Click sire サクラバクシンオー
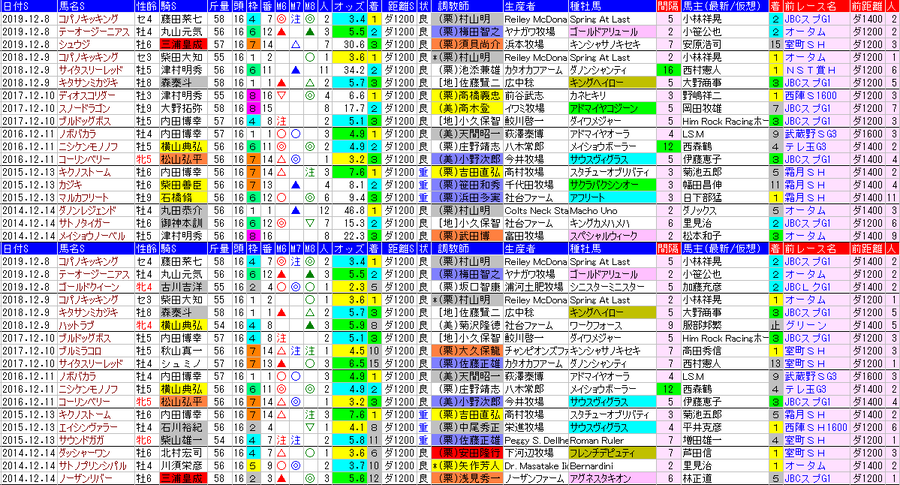 604,185
